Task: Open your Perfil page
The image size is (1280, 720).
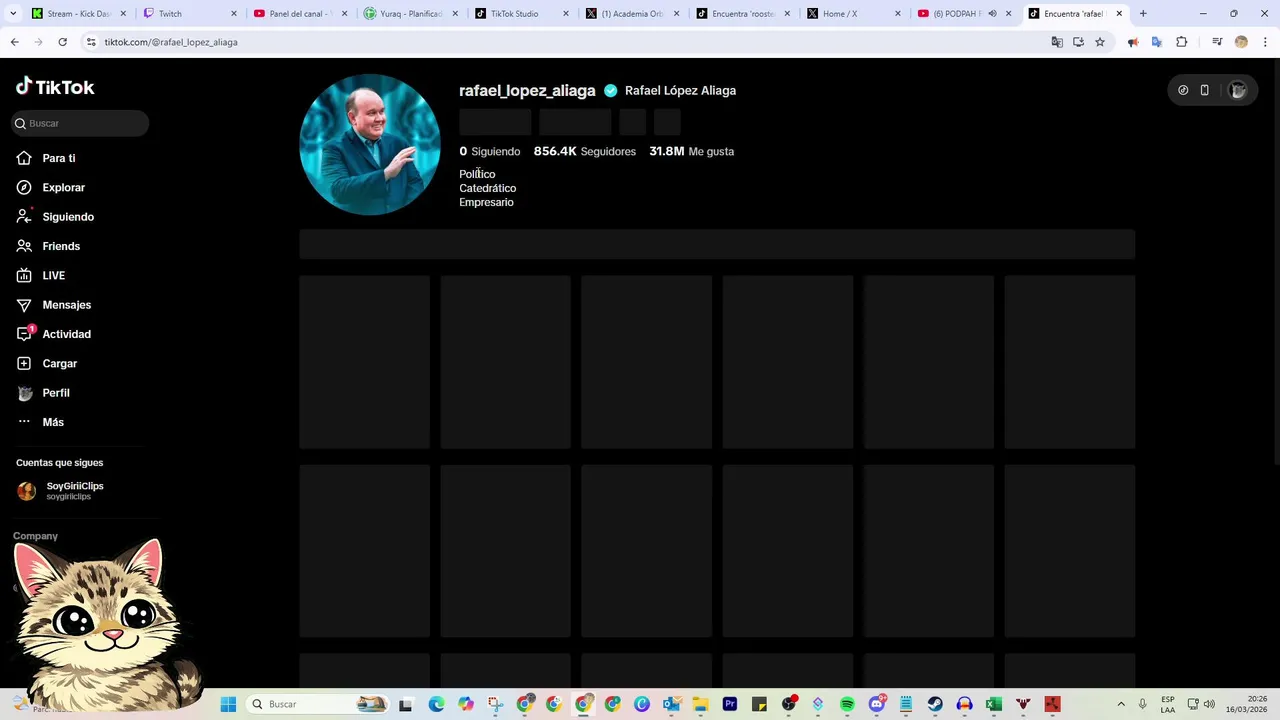Action: coord(55,393)
